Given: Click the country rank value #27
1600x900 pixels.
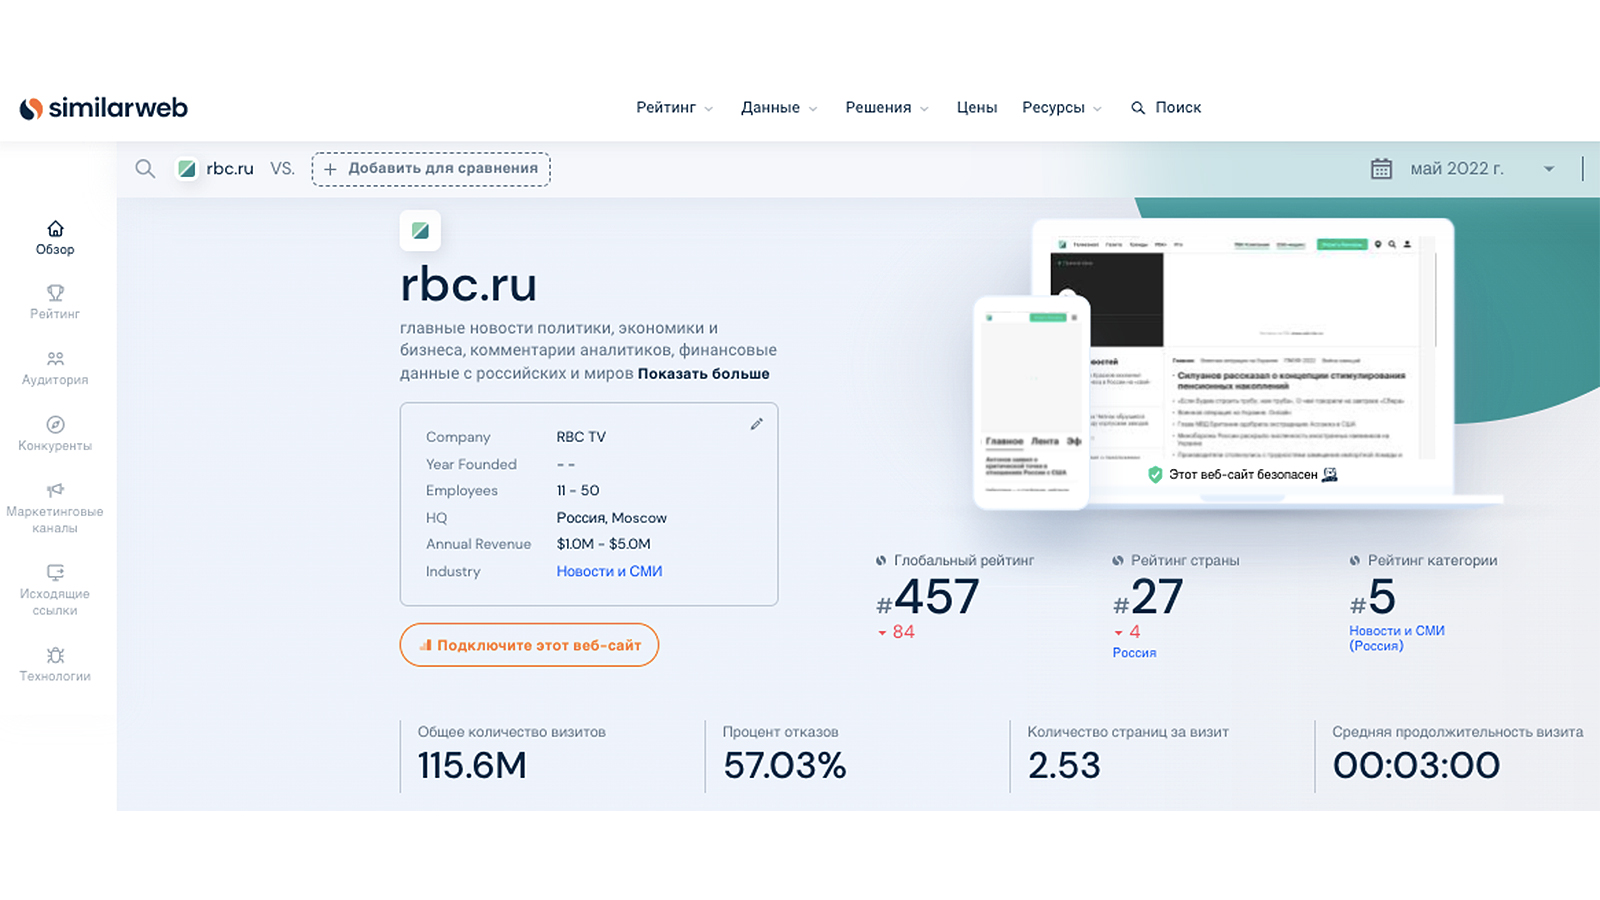Looking at the screenshot, I should [x=1148, y=597].
